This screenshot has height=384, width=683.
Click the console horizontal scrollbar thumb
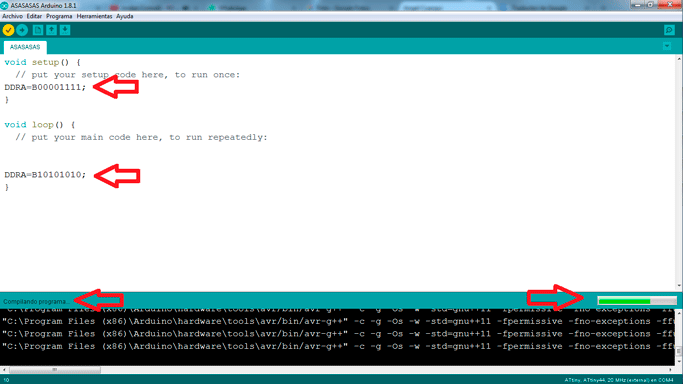tap(55, 370)
